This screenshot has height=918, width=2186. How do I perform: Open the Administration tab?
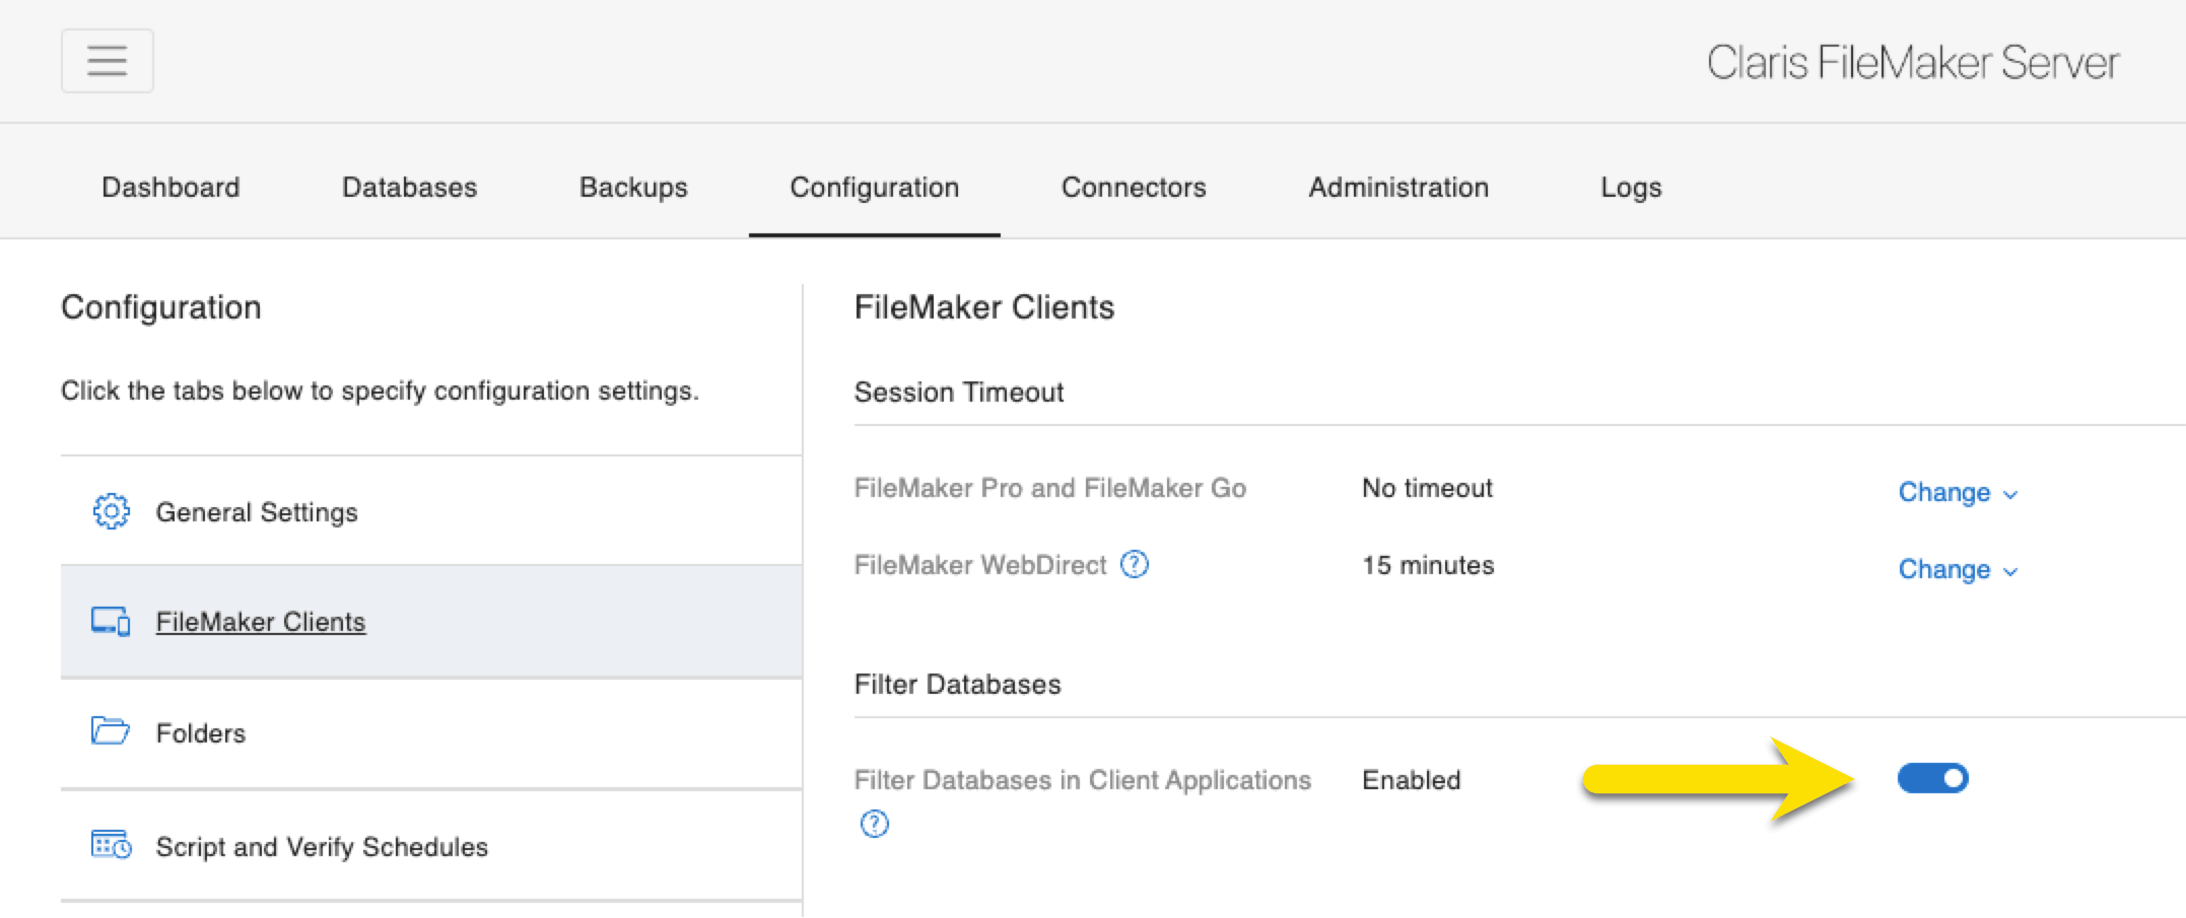[x=1398, y=187]
